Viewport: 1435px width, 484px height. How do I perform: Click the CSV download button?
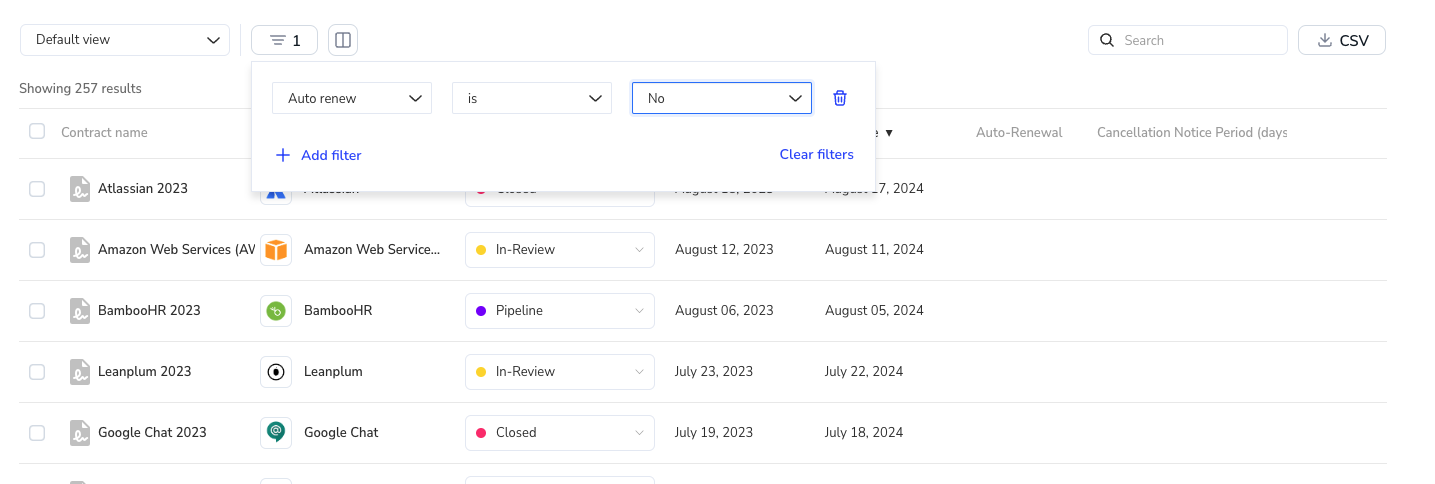[1342, 40]
